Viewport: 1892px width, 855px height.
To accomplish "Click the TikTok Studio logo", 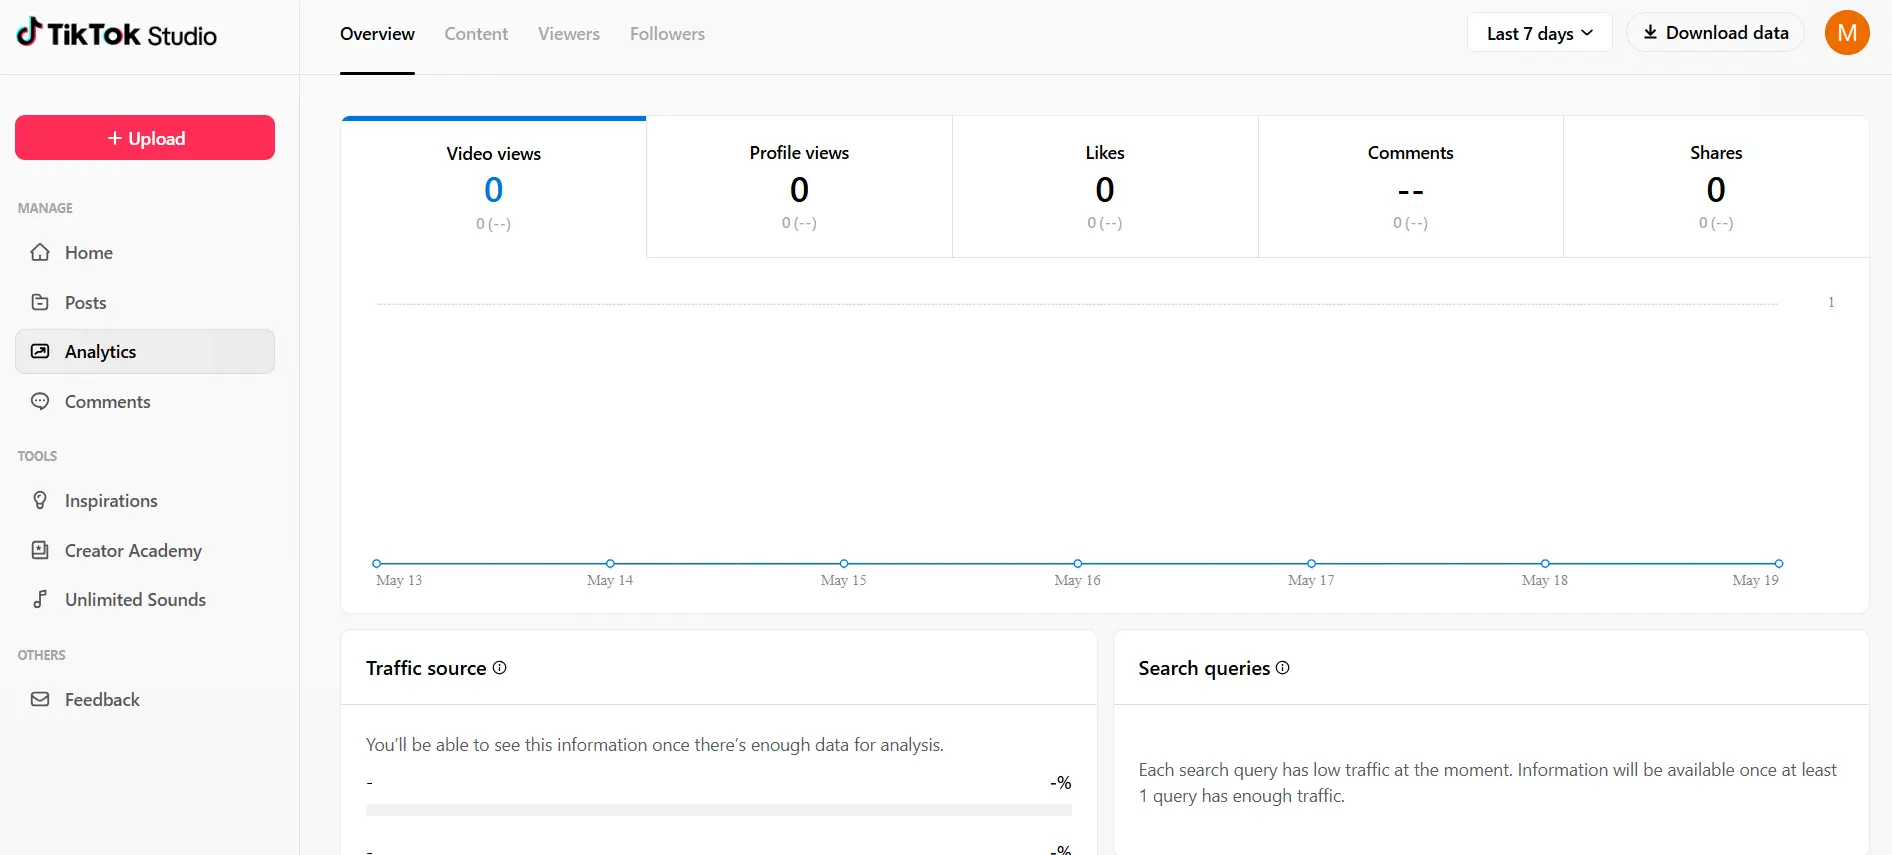I will point(117,34).
